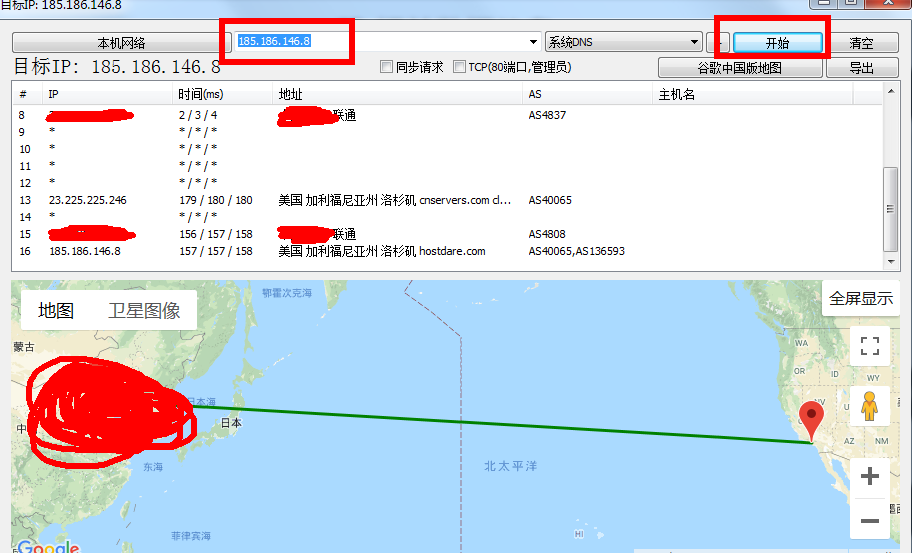This screenshot has height=553, width=912.
Task: Click the 本机网络 button
Action: coord(122,43)
